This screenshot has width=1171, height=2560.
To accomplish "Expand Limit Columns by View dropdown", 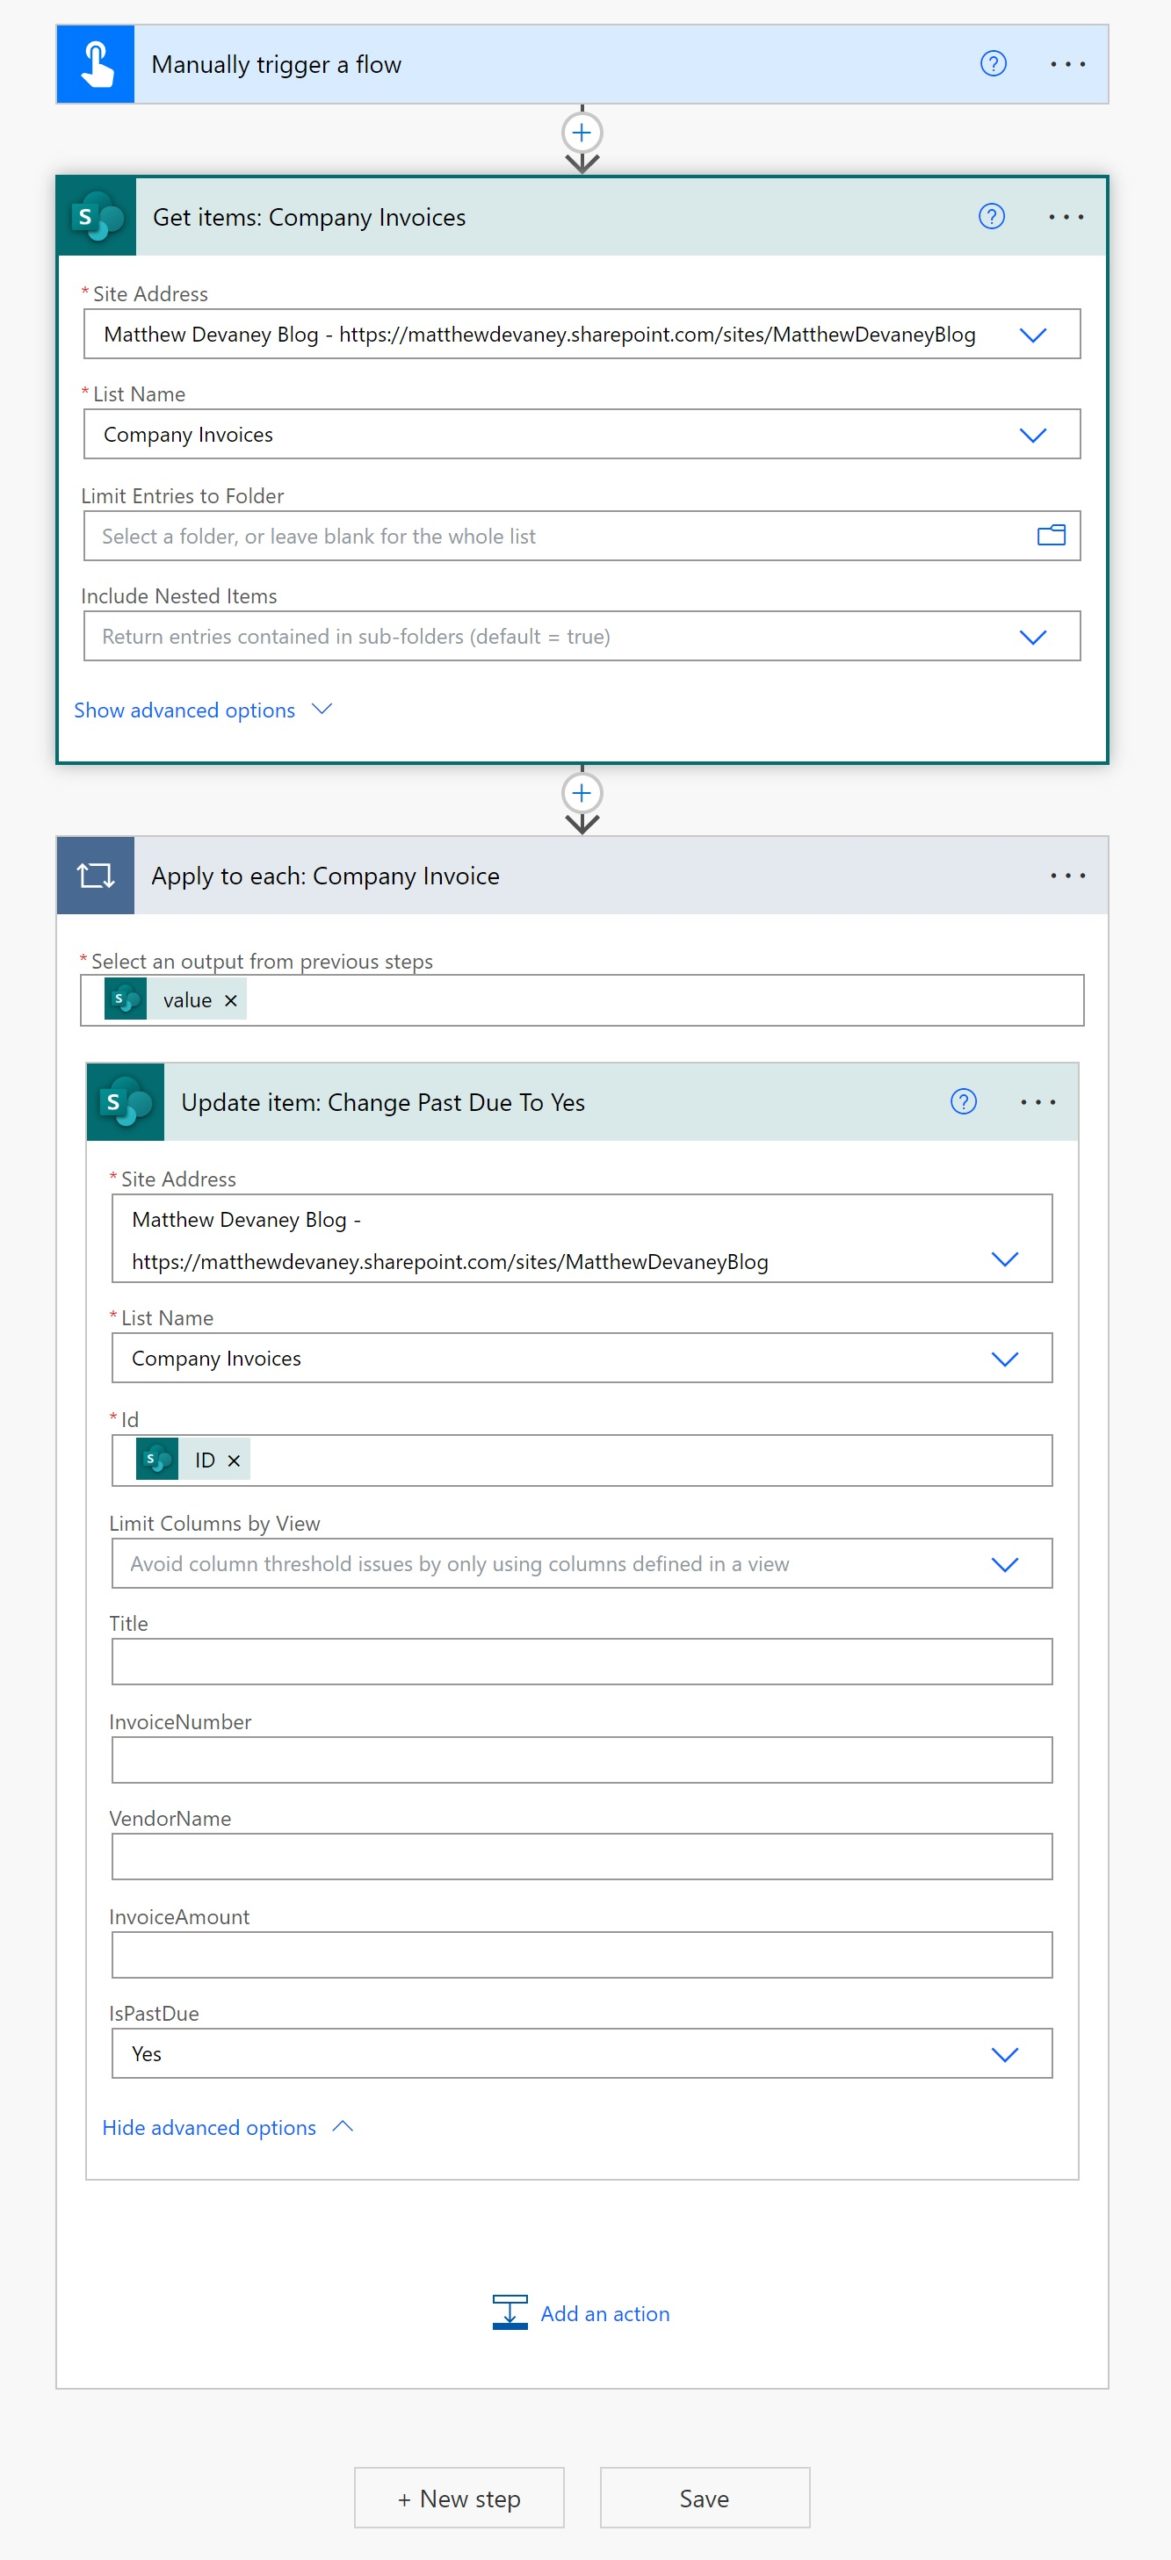I will [1005, 1564].
